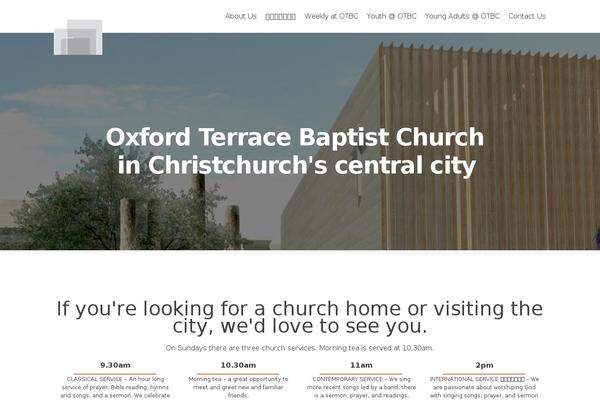Click the CLASSICAL SERVICE description text
600x400 pixels.
(115, 387)
